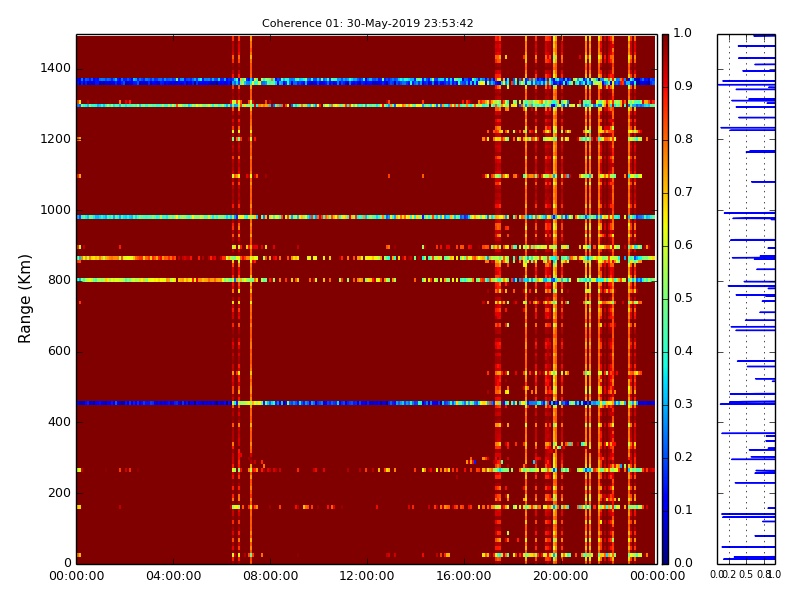The height and width of the screenshot is (600, 800).
Task: Pick the colorbar tick label '0.8'
Action: (683, 139)
